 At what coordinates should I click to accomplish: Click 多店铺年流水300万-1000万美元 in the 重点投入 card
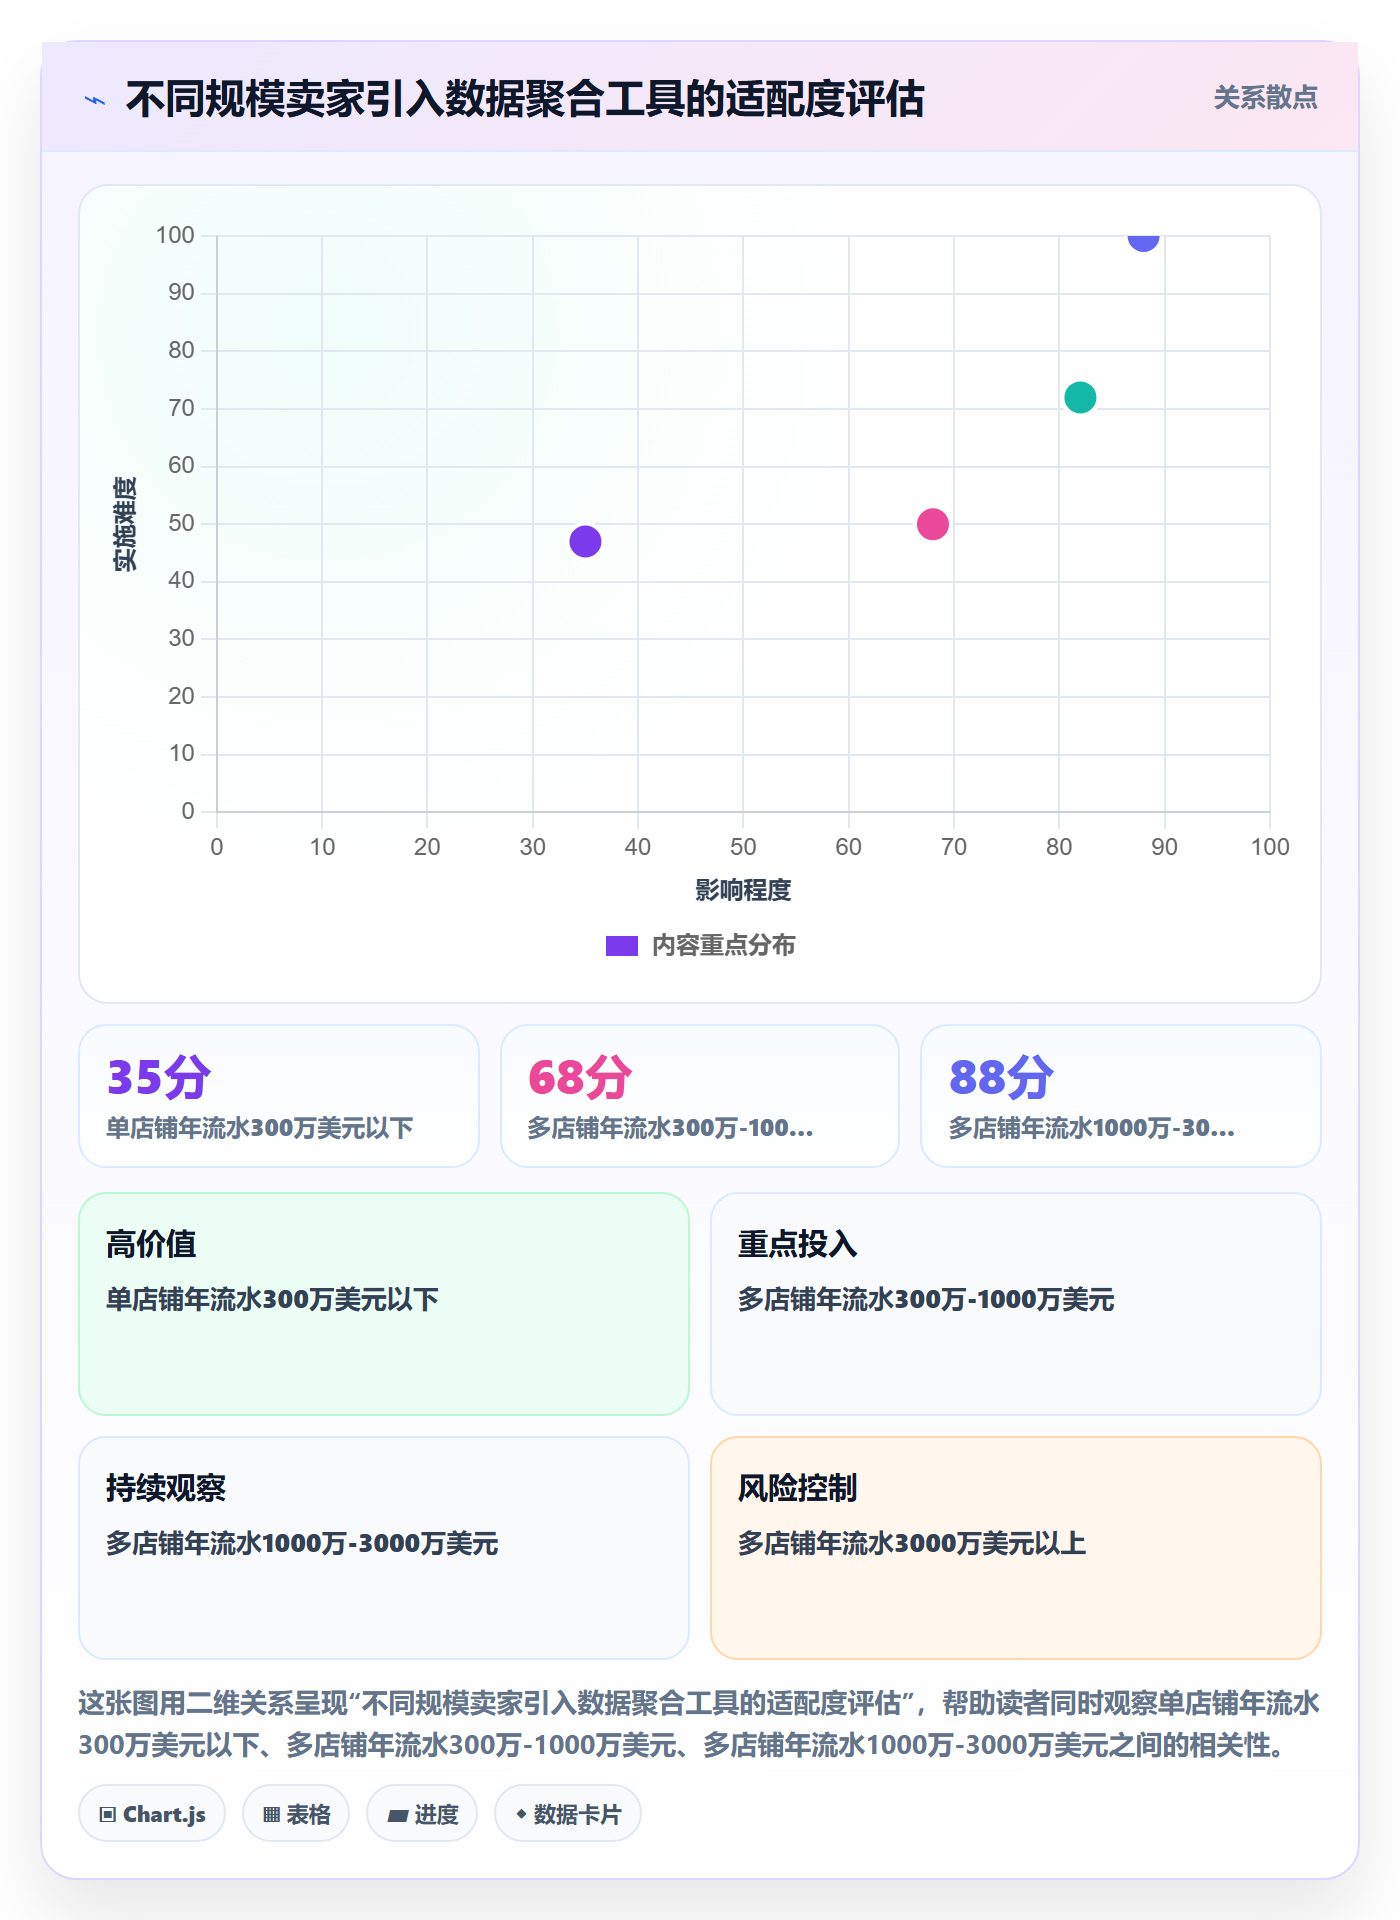(x=926, y=1299)
